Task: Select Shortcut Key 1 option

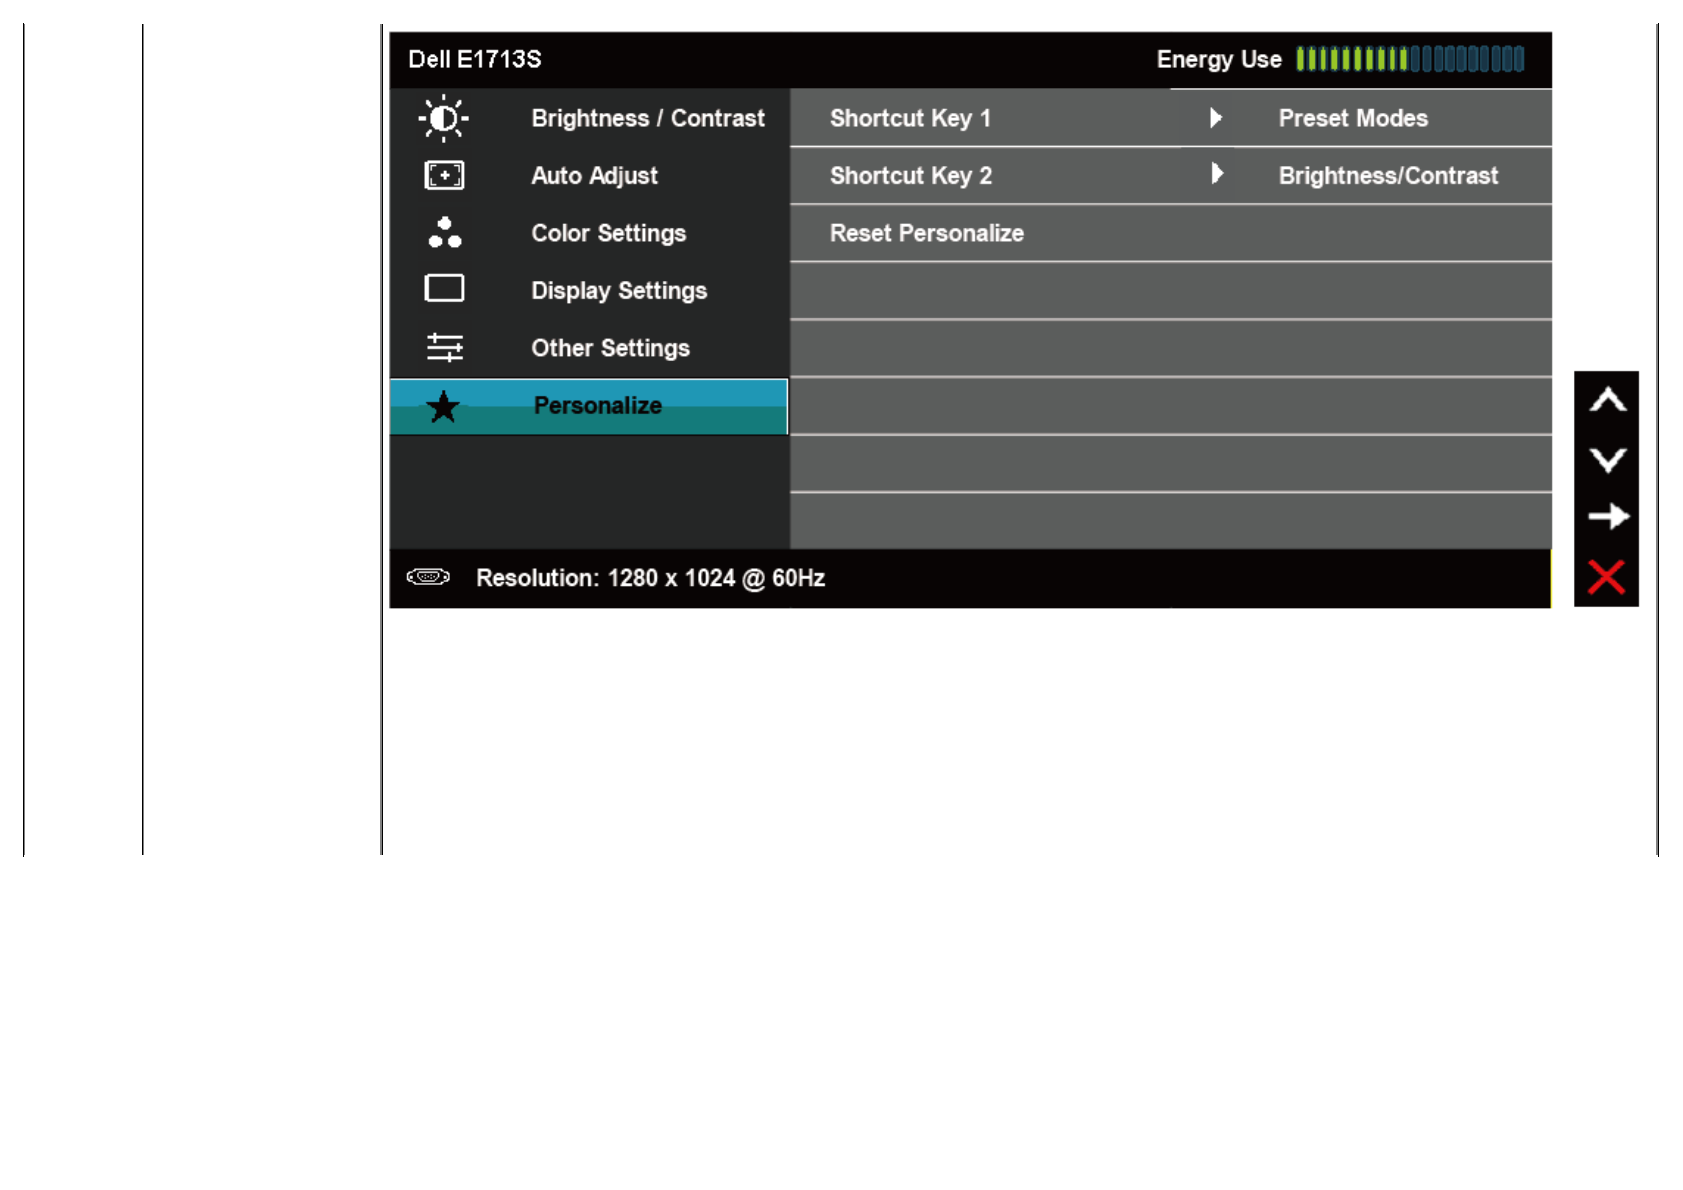Action: coord(910,118)
